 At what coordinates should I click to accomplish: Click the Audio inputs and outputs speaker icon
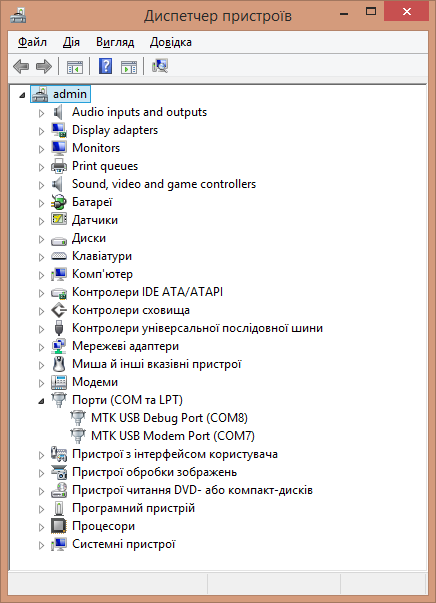pyautogui.click(x=58, y=112)
